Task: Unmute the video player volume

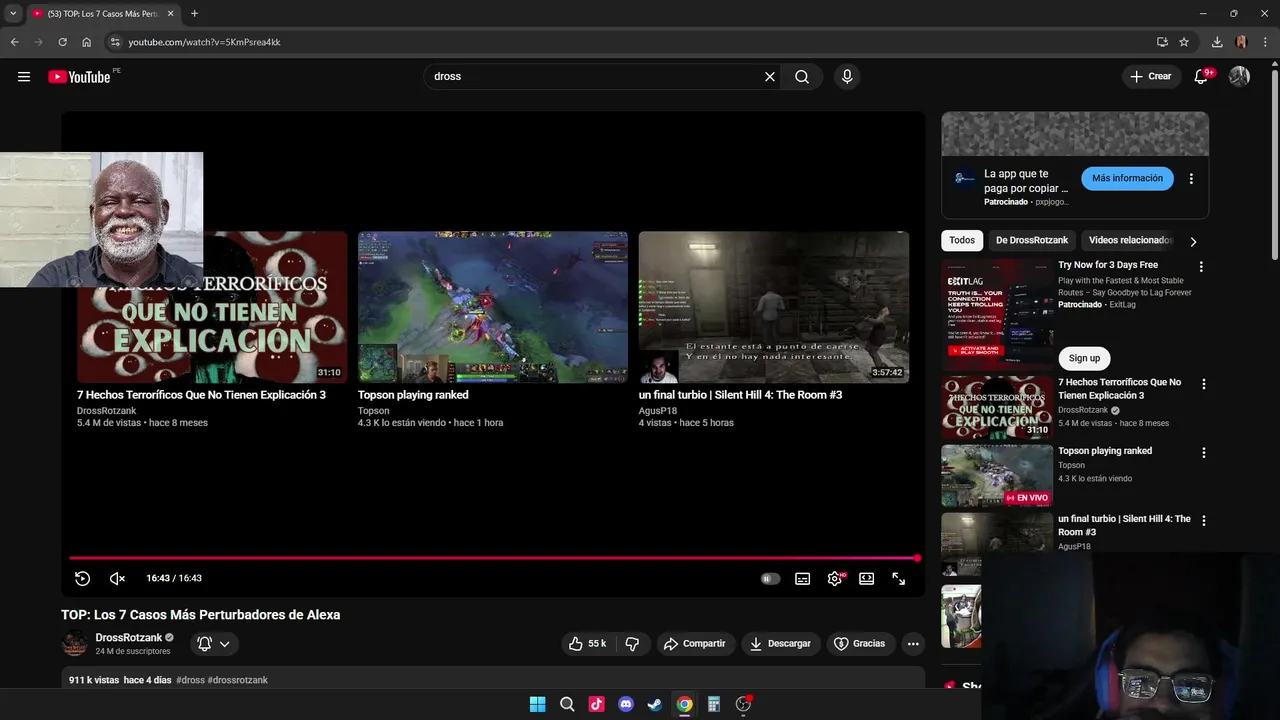Action: click(117, 578)
